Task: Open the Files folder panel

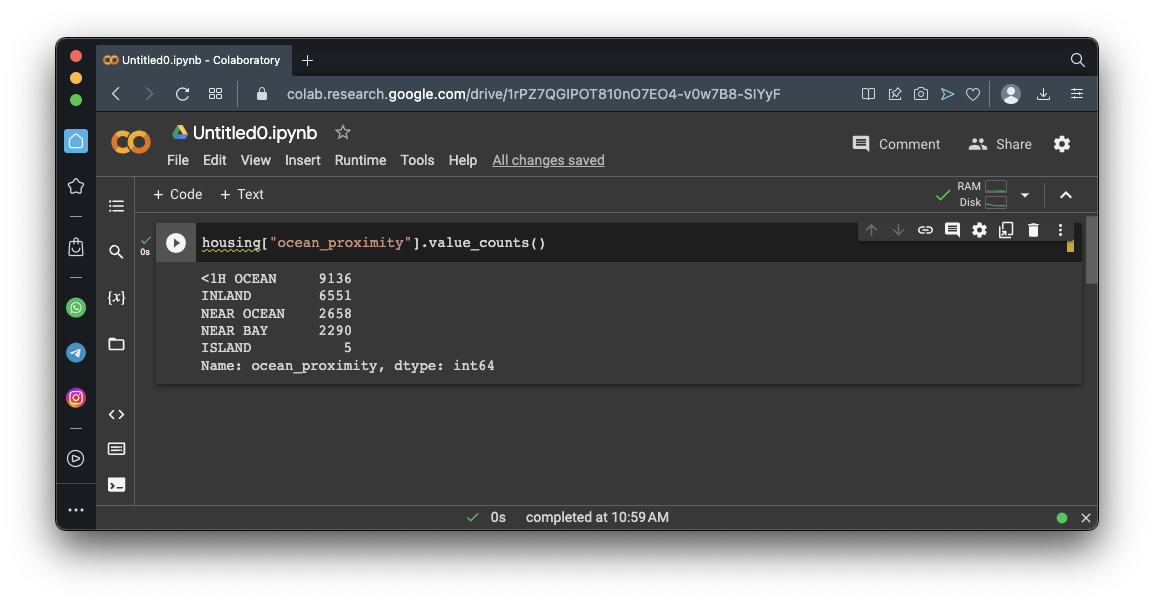Action: [117, 344]
